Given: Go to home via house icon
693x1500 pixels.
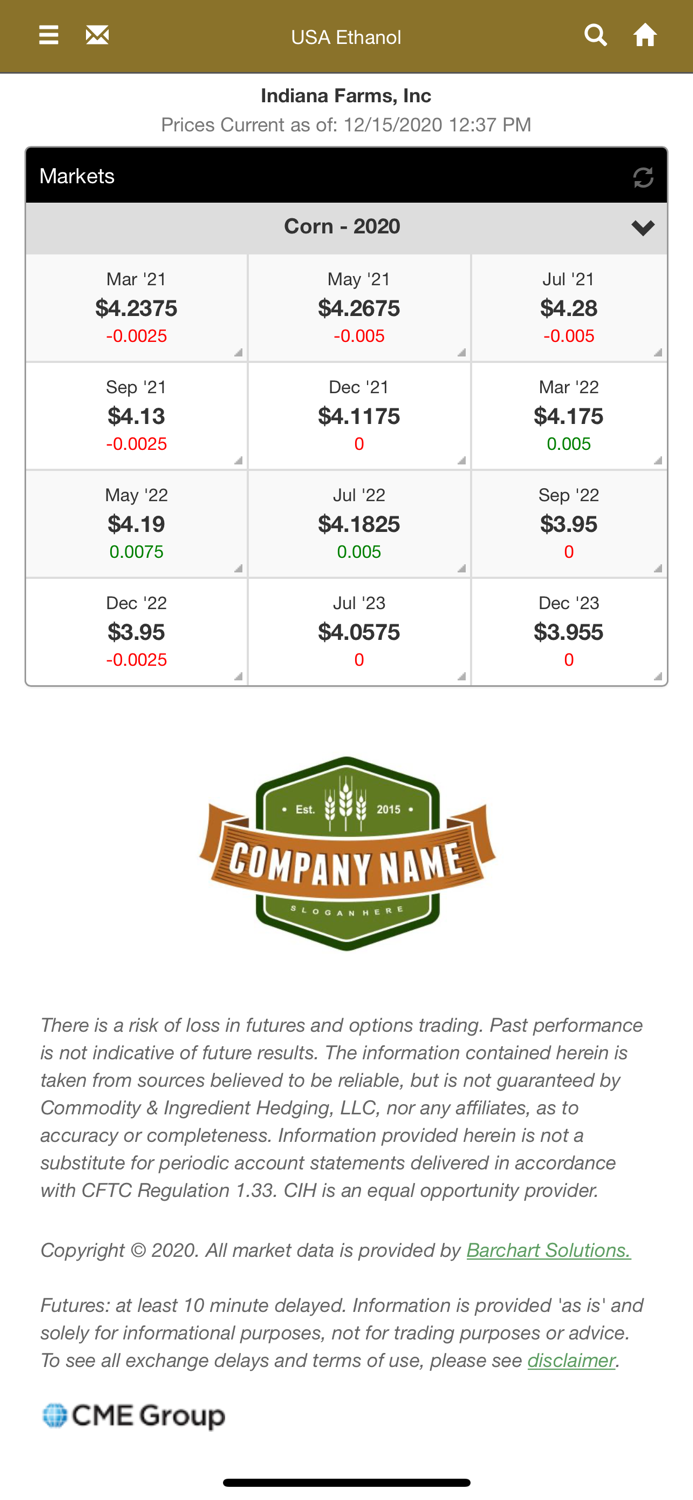Looking at the screenshot, I should [x=645, y=36].
